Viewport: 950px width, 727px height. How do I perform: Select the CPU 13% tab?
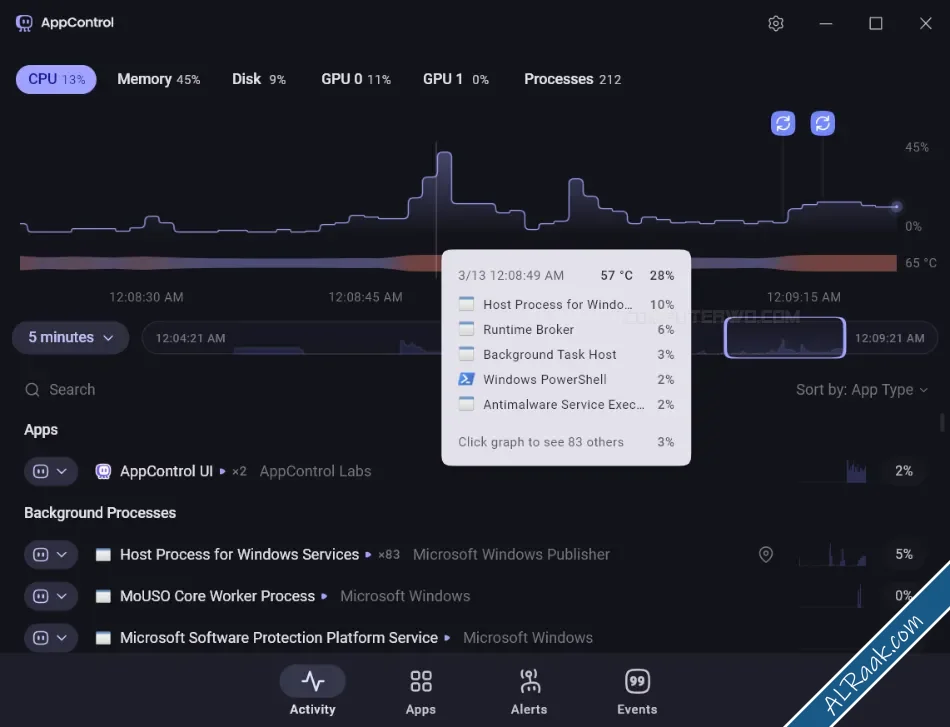coord(56,79)
